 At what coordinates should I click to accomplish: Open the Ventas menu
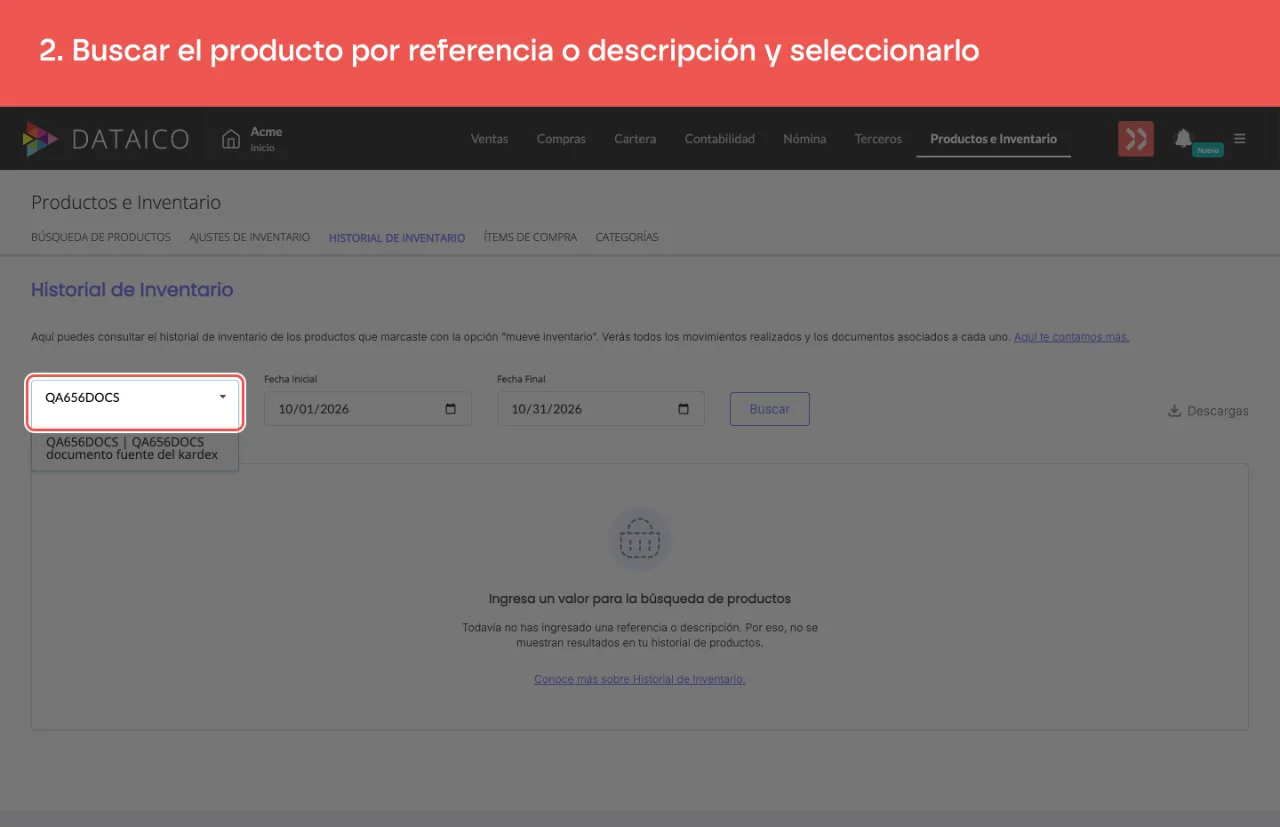click(490, 139)
